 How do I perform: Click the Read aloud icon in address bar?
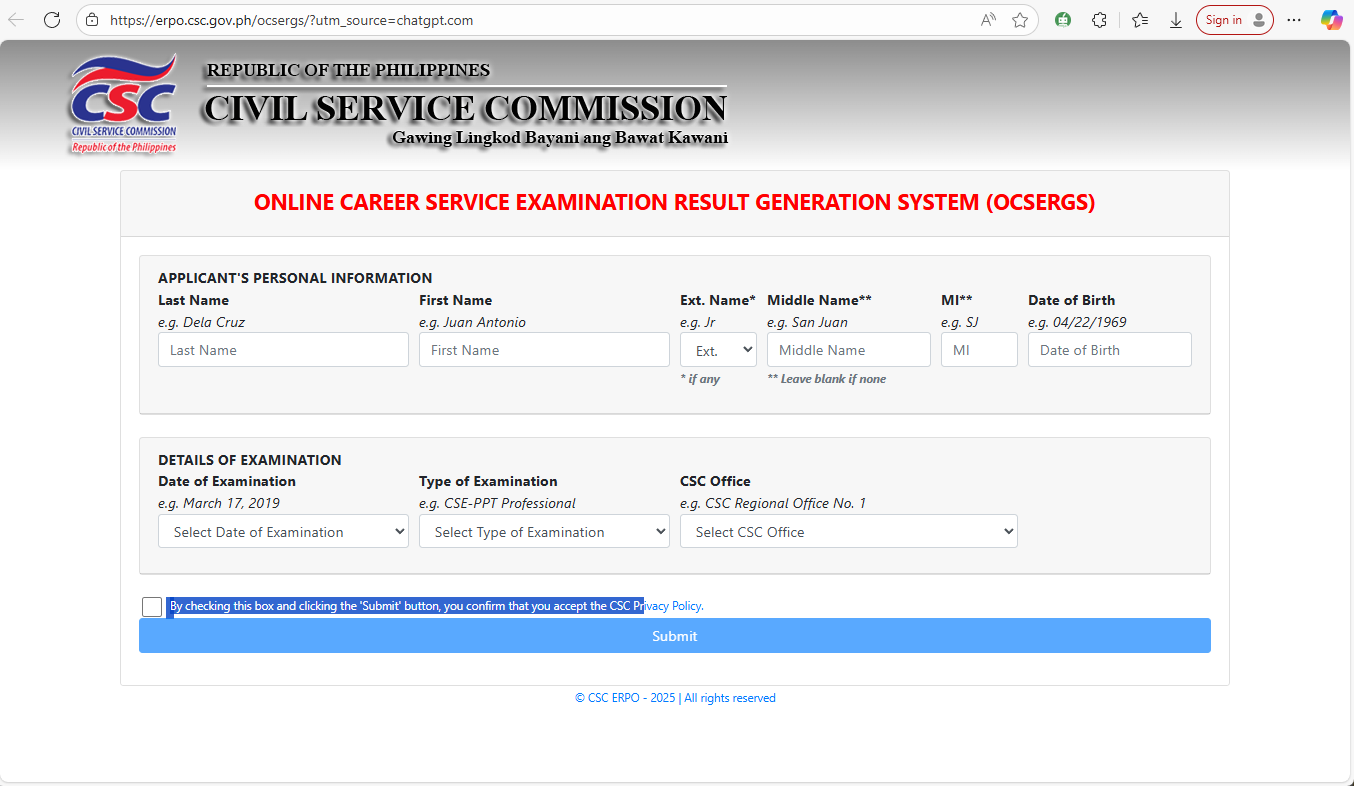(x=987, y=19)
